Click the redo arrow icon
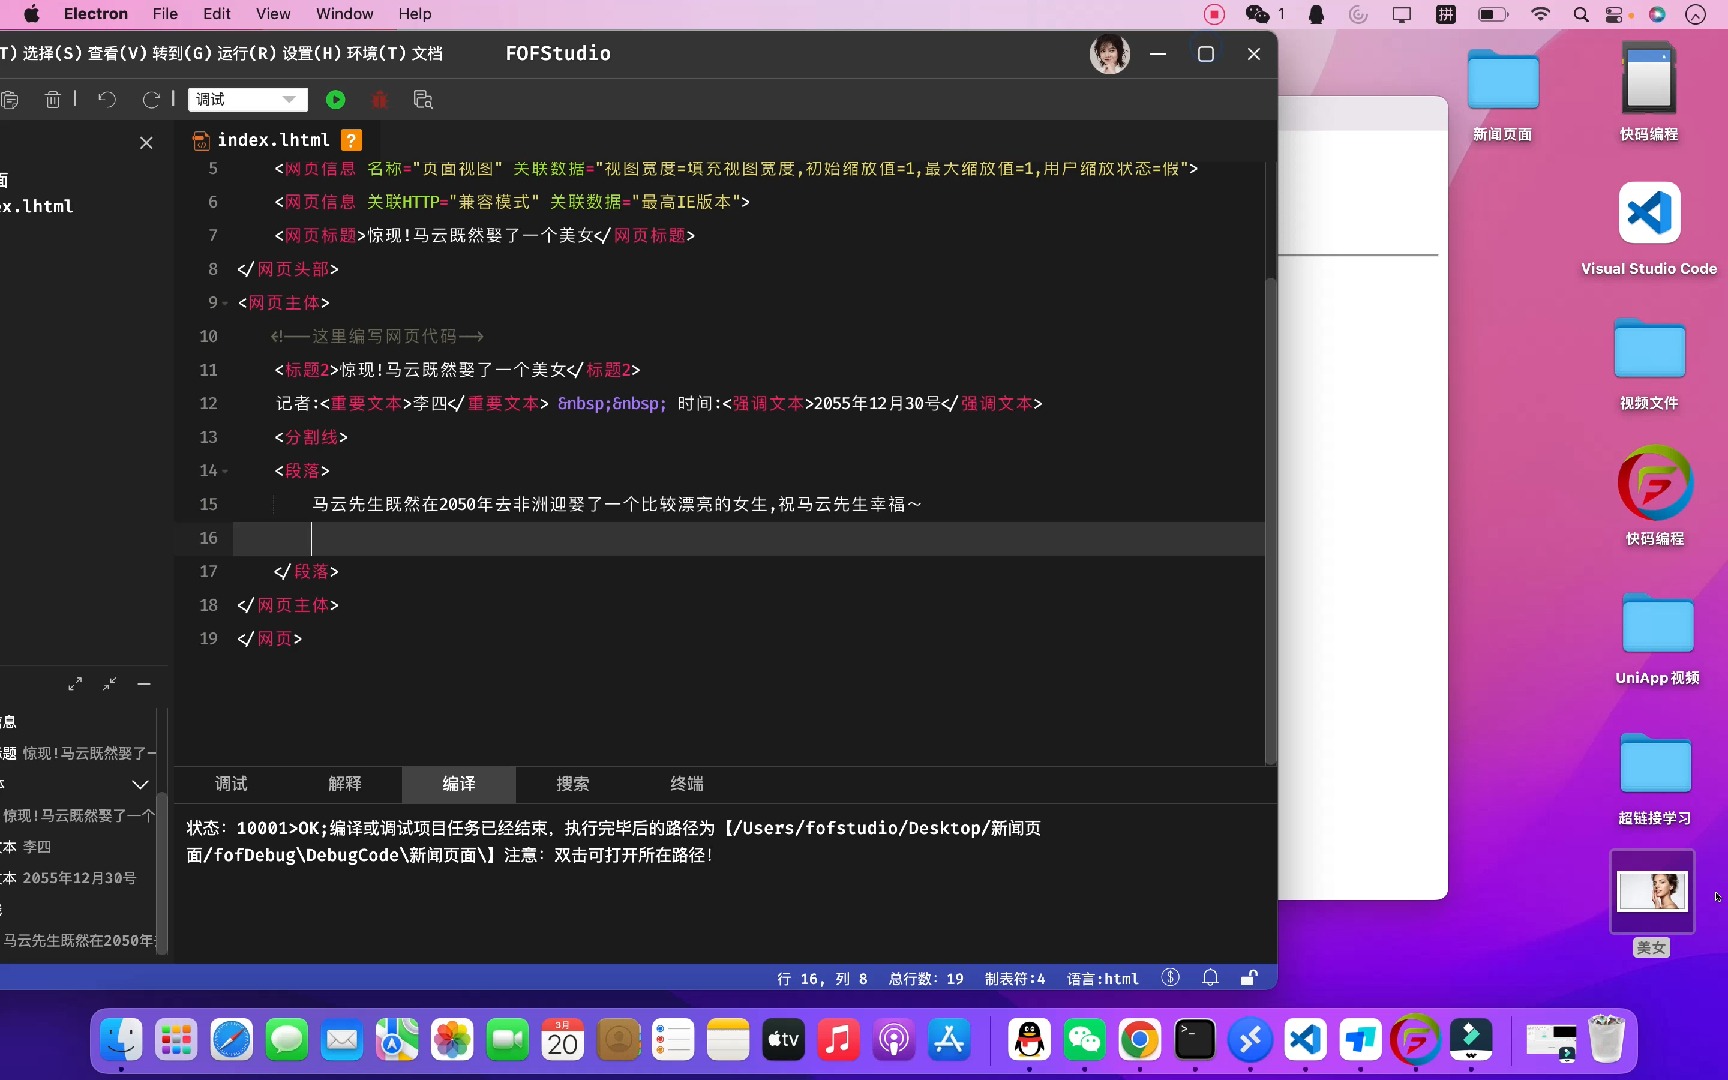This screenshot has height=1080, width=1728. pyautogui.click(x=151, y=99)
